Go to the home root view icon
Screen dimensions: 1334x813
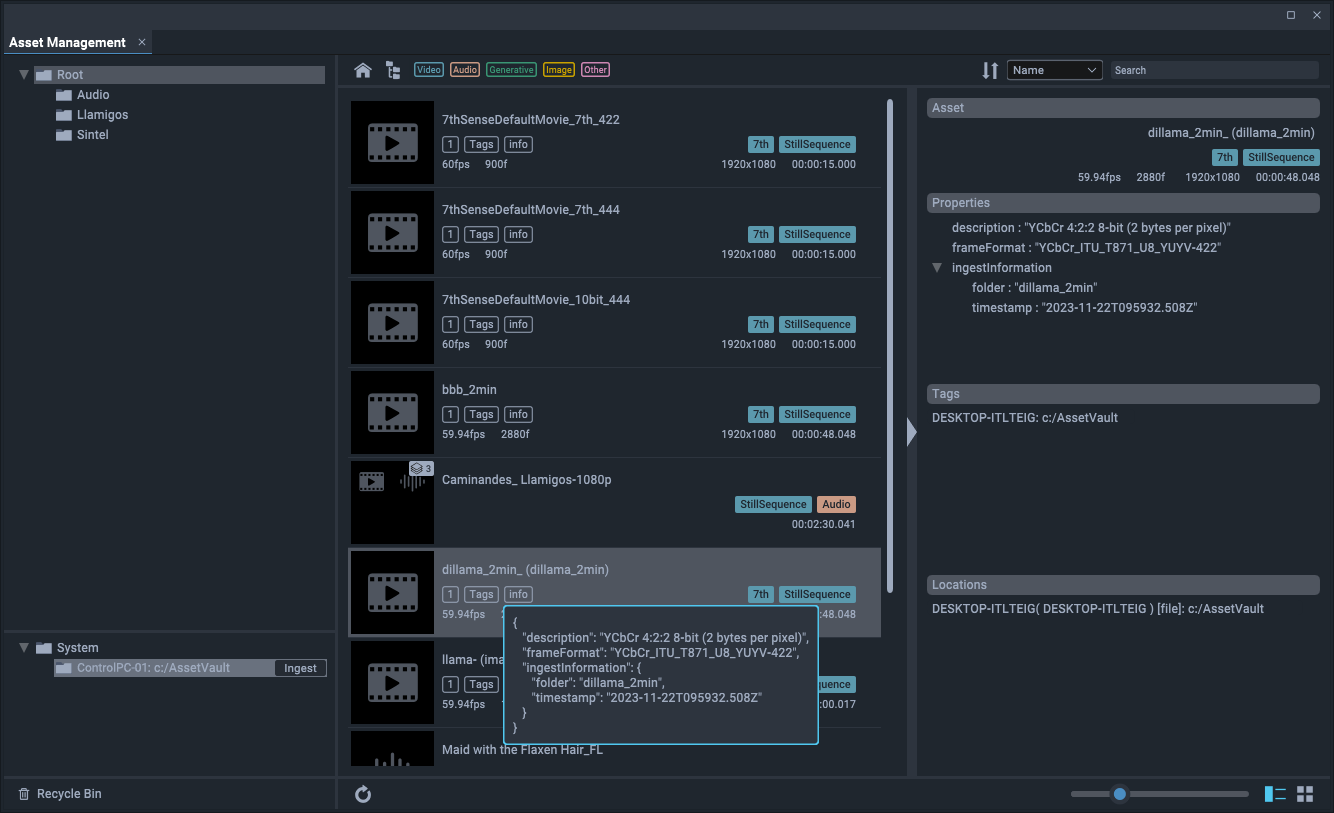[x=363, y=70]
